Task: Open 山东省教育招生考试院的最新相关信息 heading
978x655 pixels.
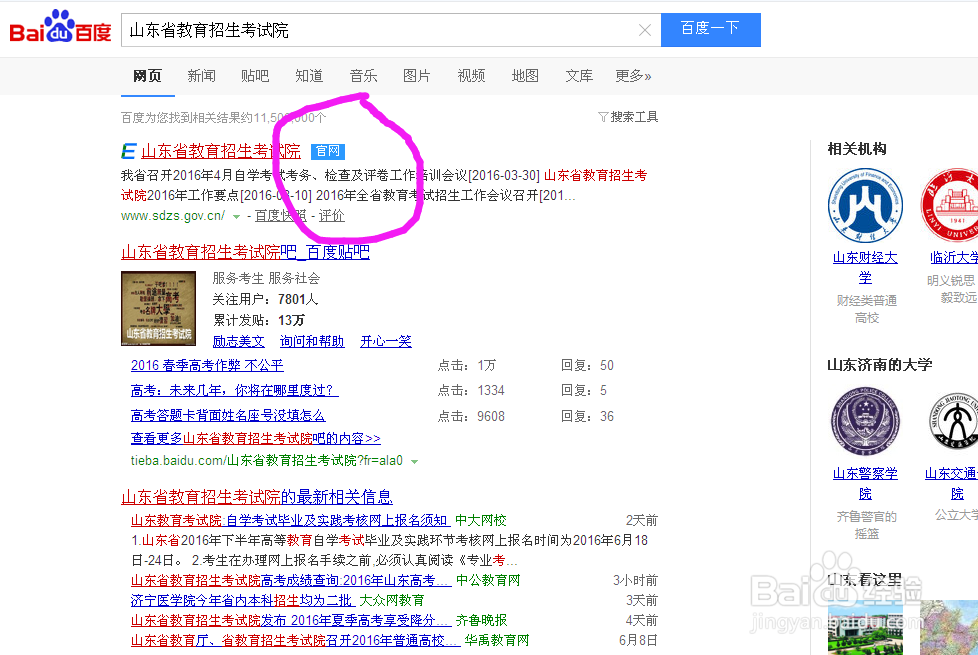Action: 257,497
